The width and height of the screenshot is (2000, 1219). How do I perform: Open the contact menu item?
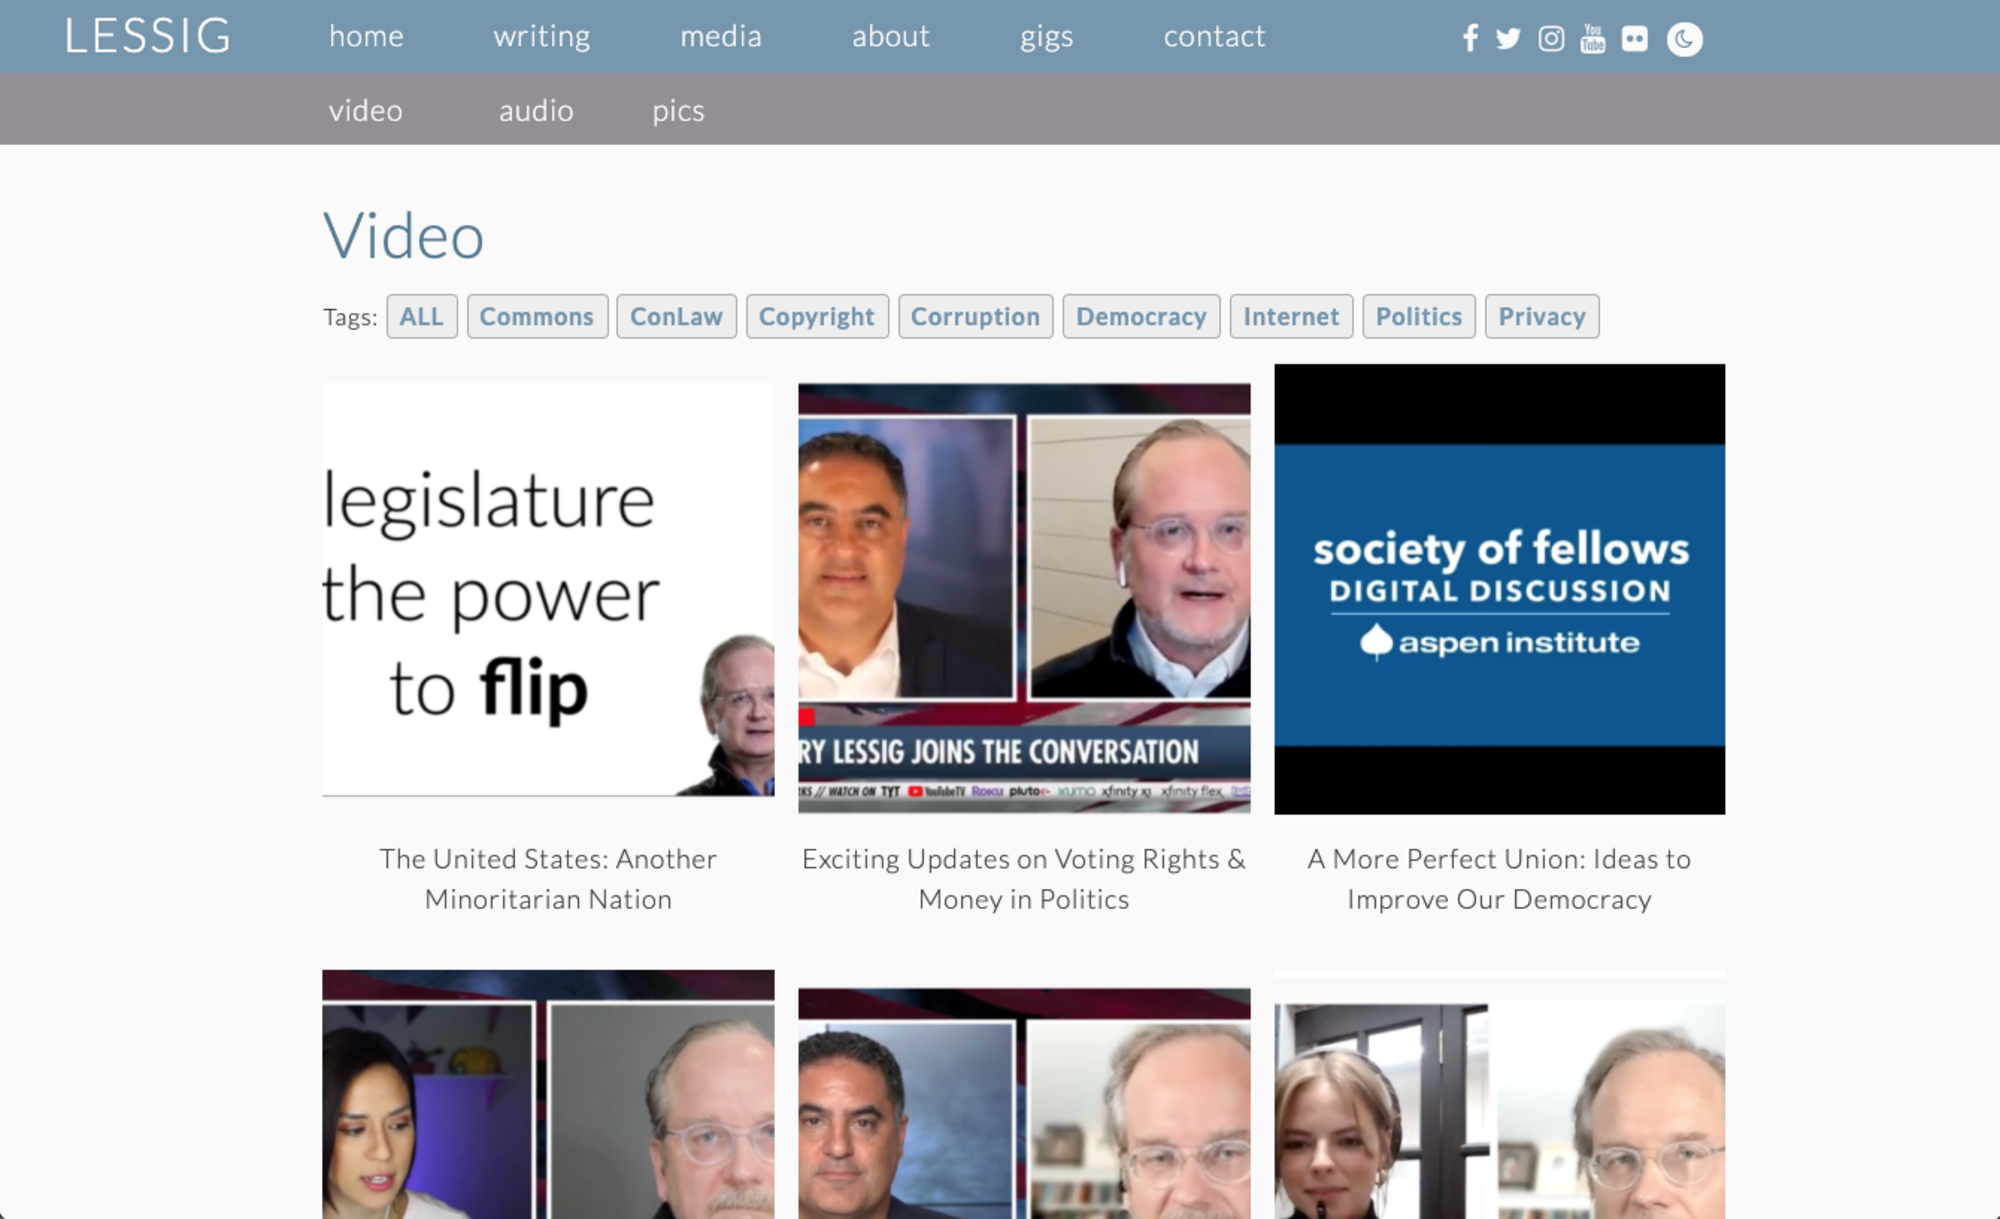click(x=1214, y=37)
